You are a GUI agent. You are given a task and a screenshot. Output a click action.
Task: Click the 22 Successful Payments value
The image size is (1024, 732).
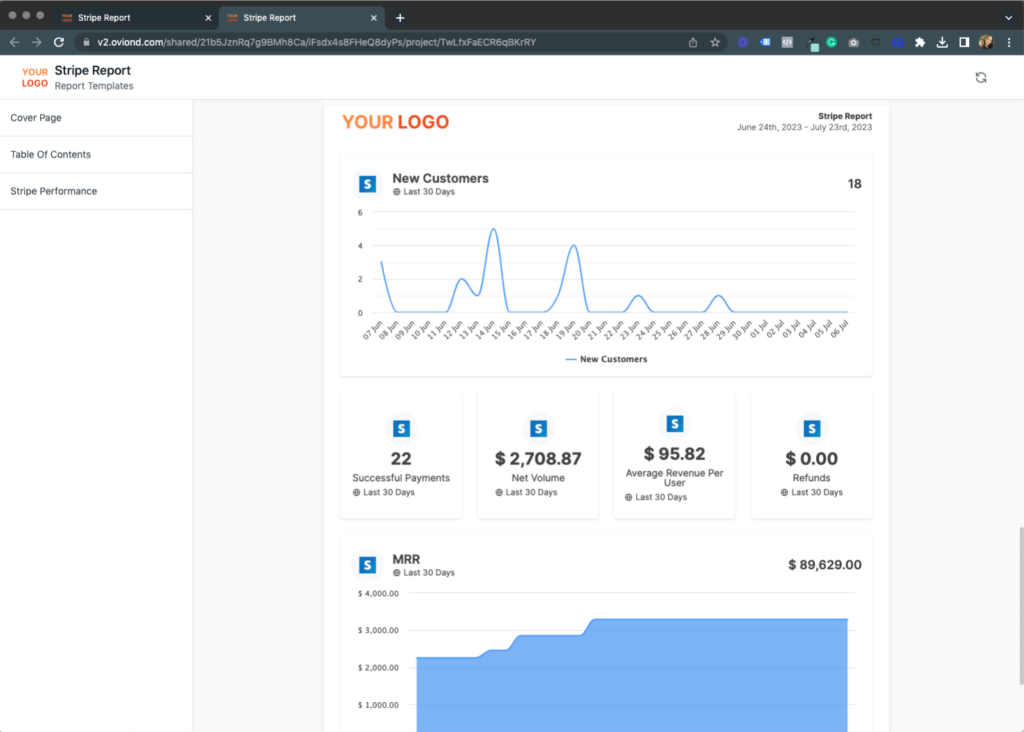coord(401,459)
